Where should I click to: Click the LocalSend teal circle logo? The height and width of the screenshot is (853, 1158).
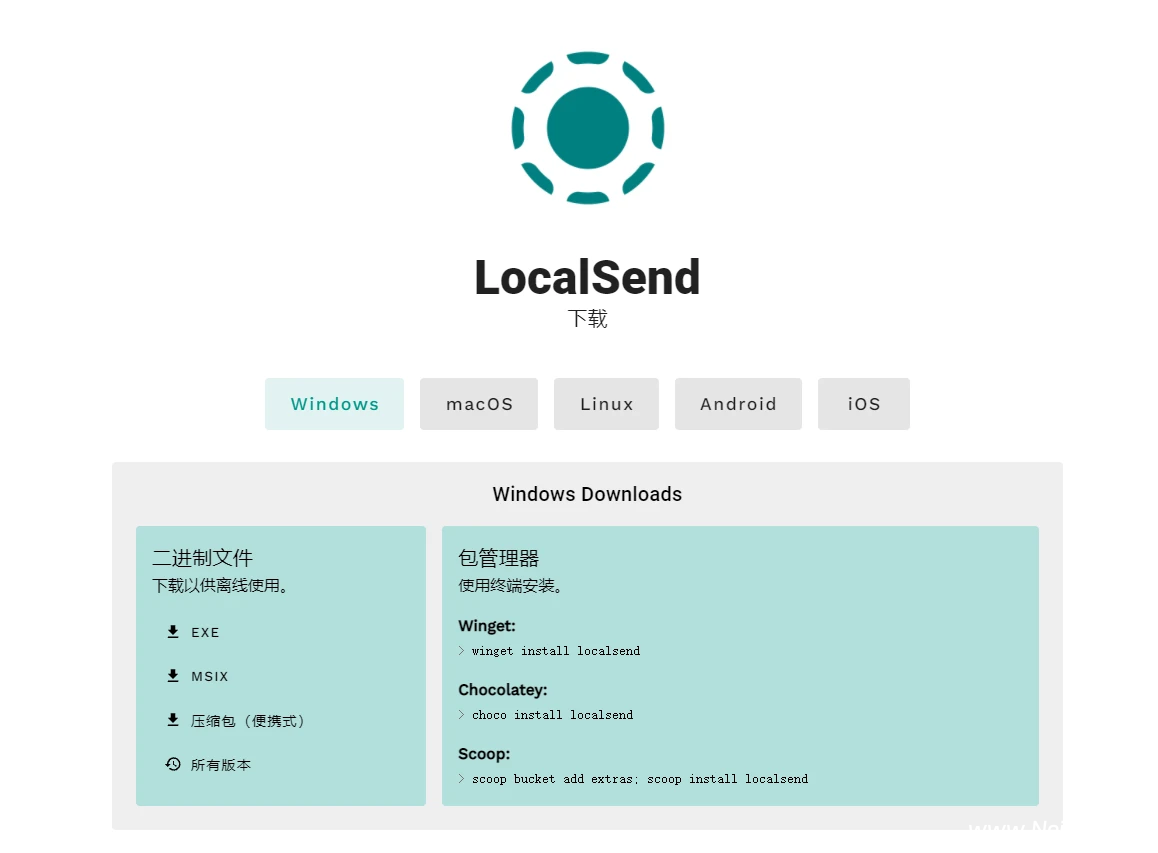pos(587,128)
